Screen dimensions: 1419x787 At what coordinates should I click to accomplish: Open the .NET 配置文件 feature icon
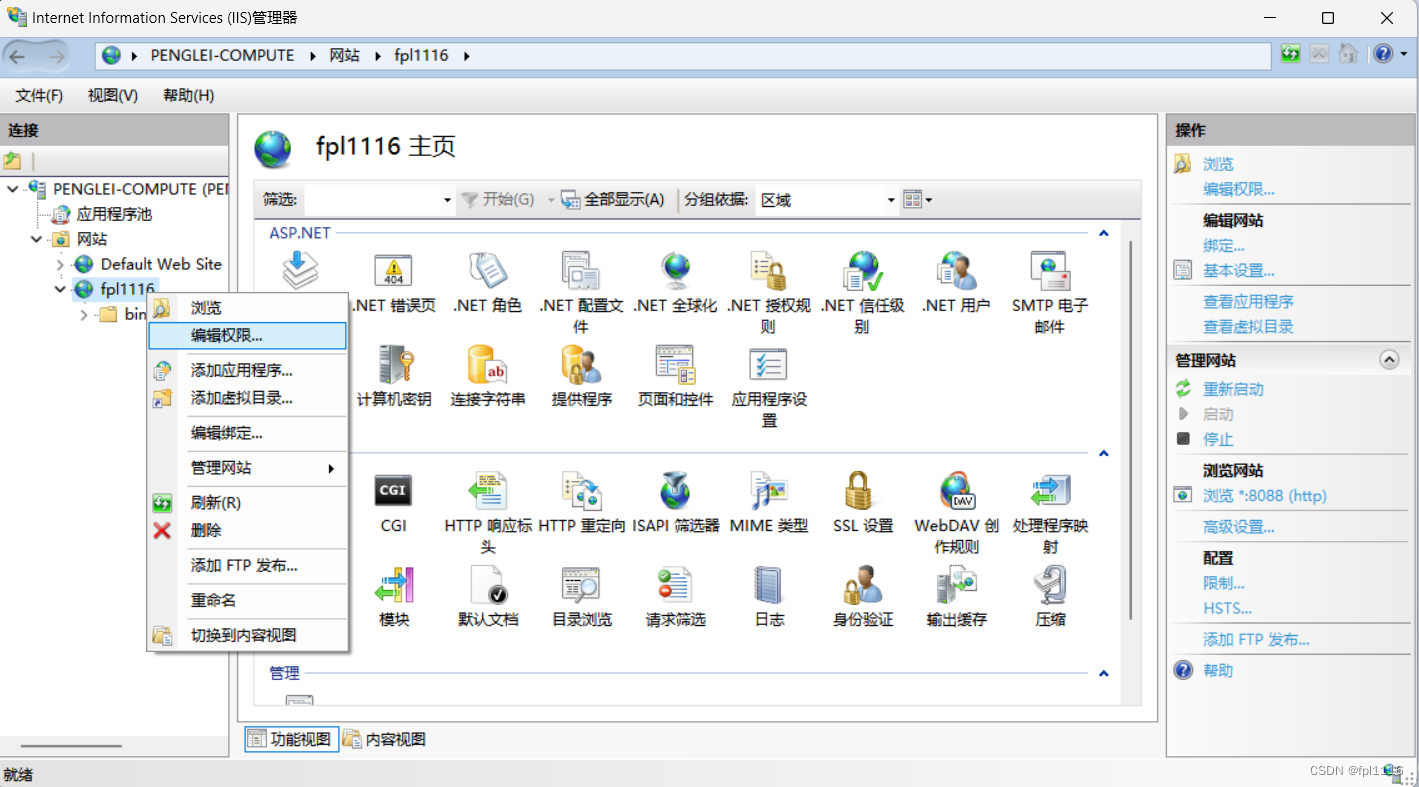pyautogui.click(x=581, y=270)
